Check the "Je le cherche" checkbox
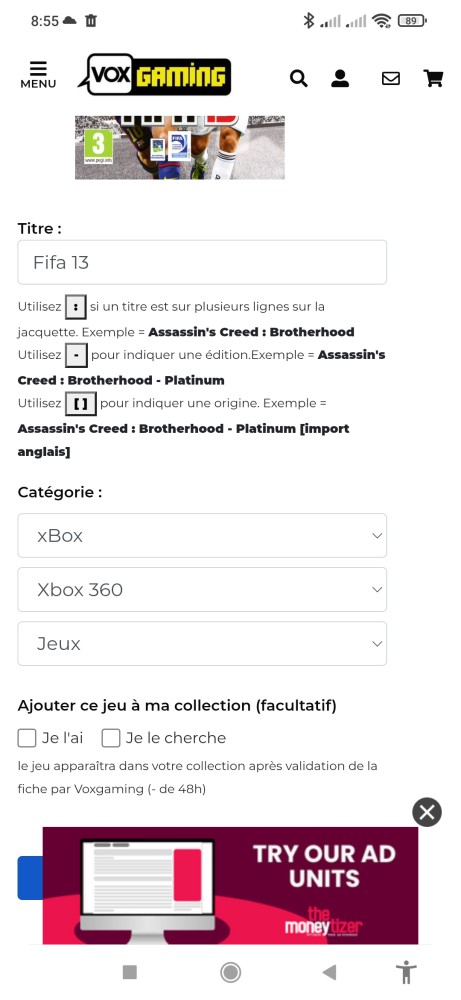Viewport: 461px width, 1000px height. 111,739
